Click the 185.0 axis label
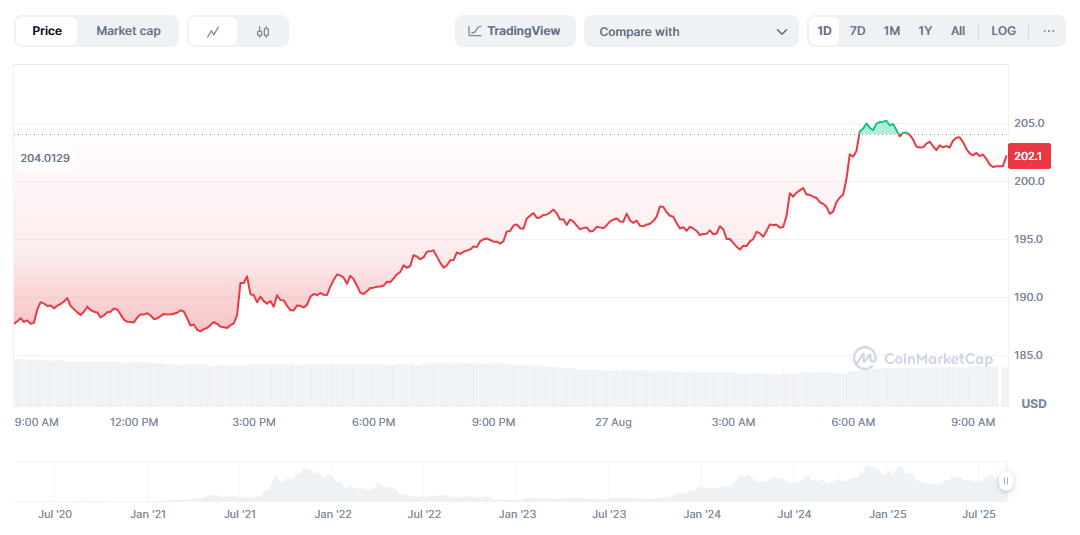This screenshot has height=535, width=1080. click(x=1029, y=355)
